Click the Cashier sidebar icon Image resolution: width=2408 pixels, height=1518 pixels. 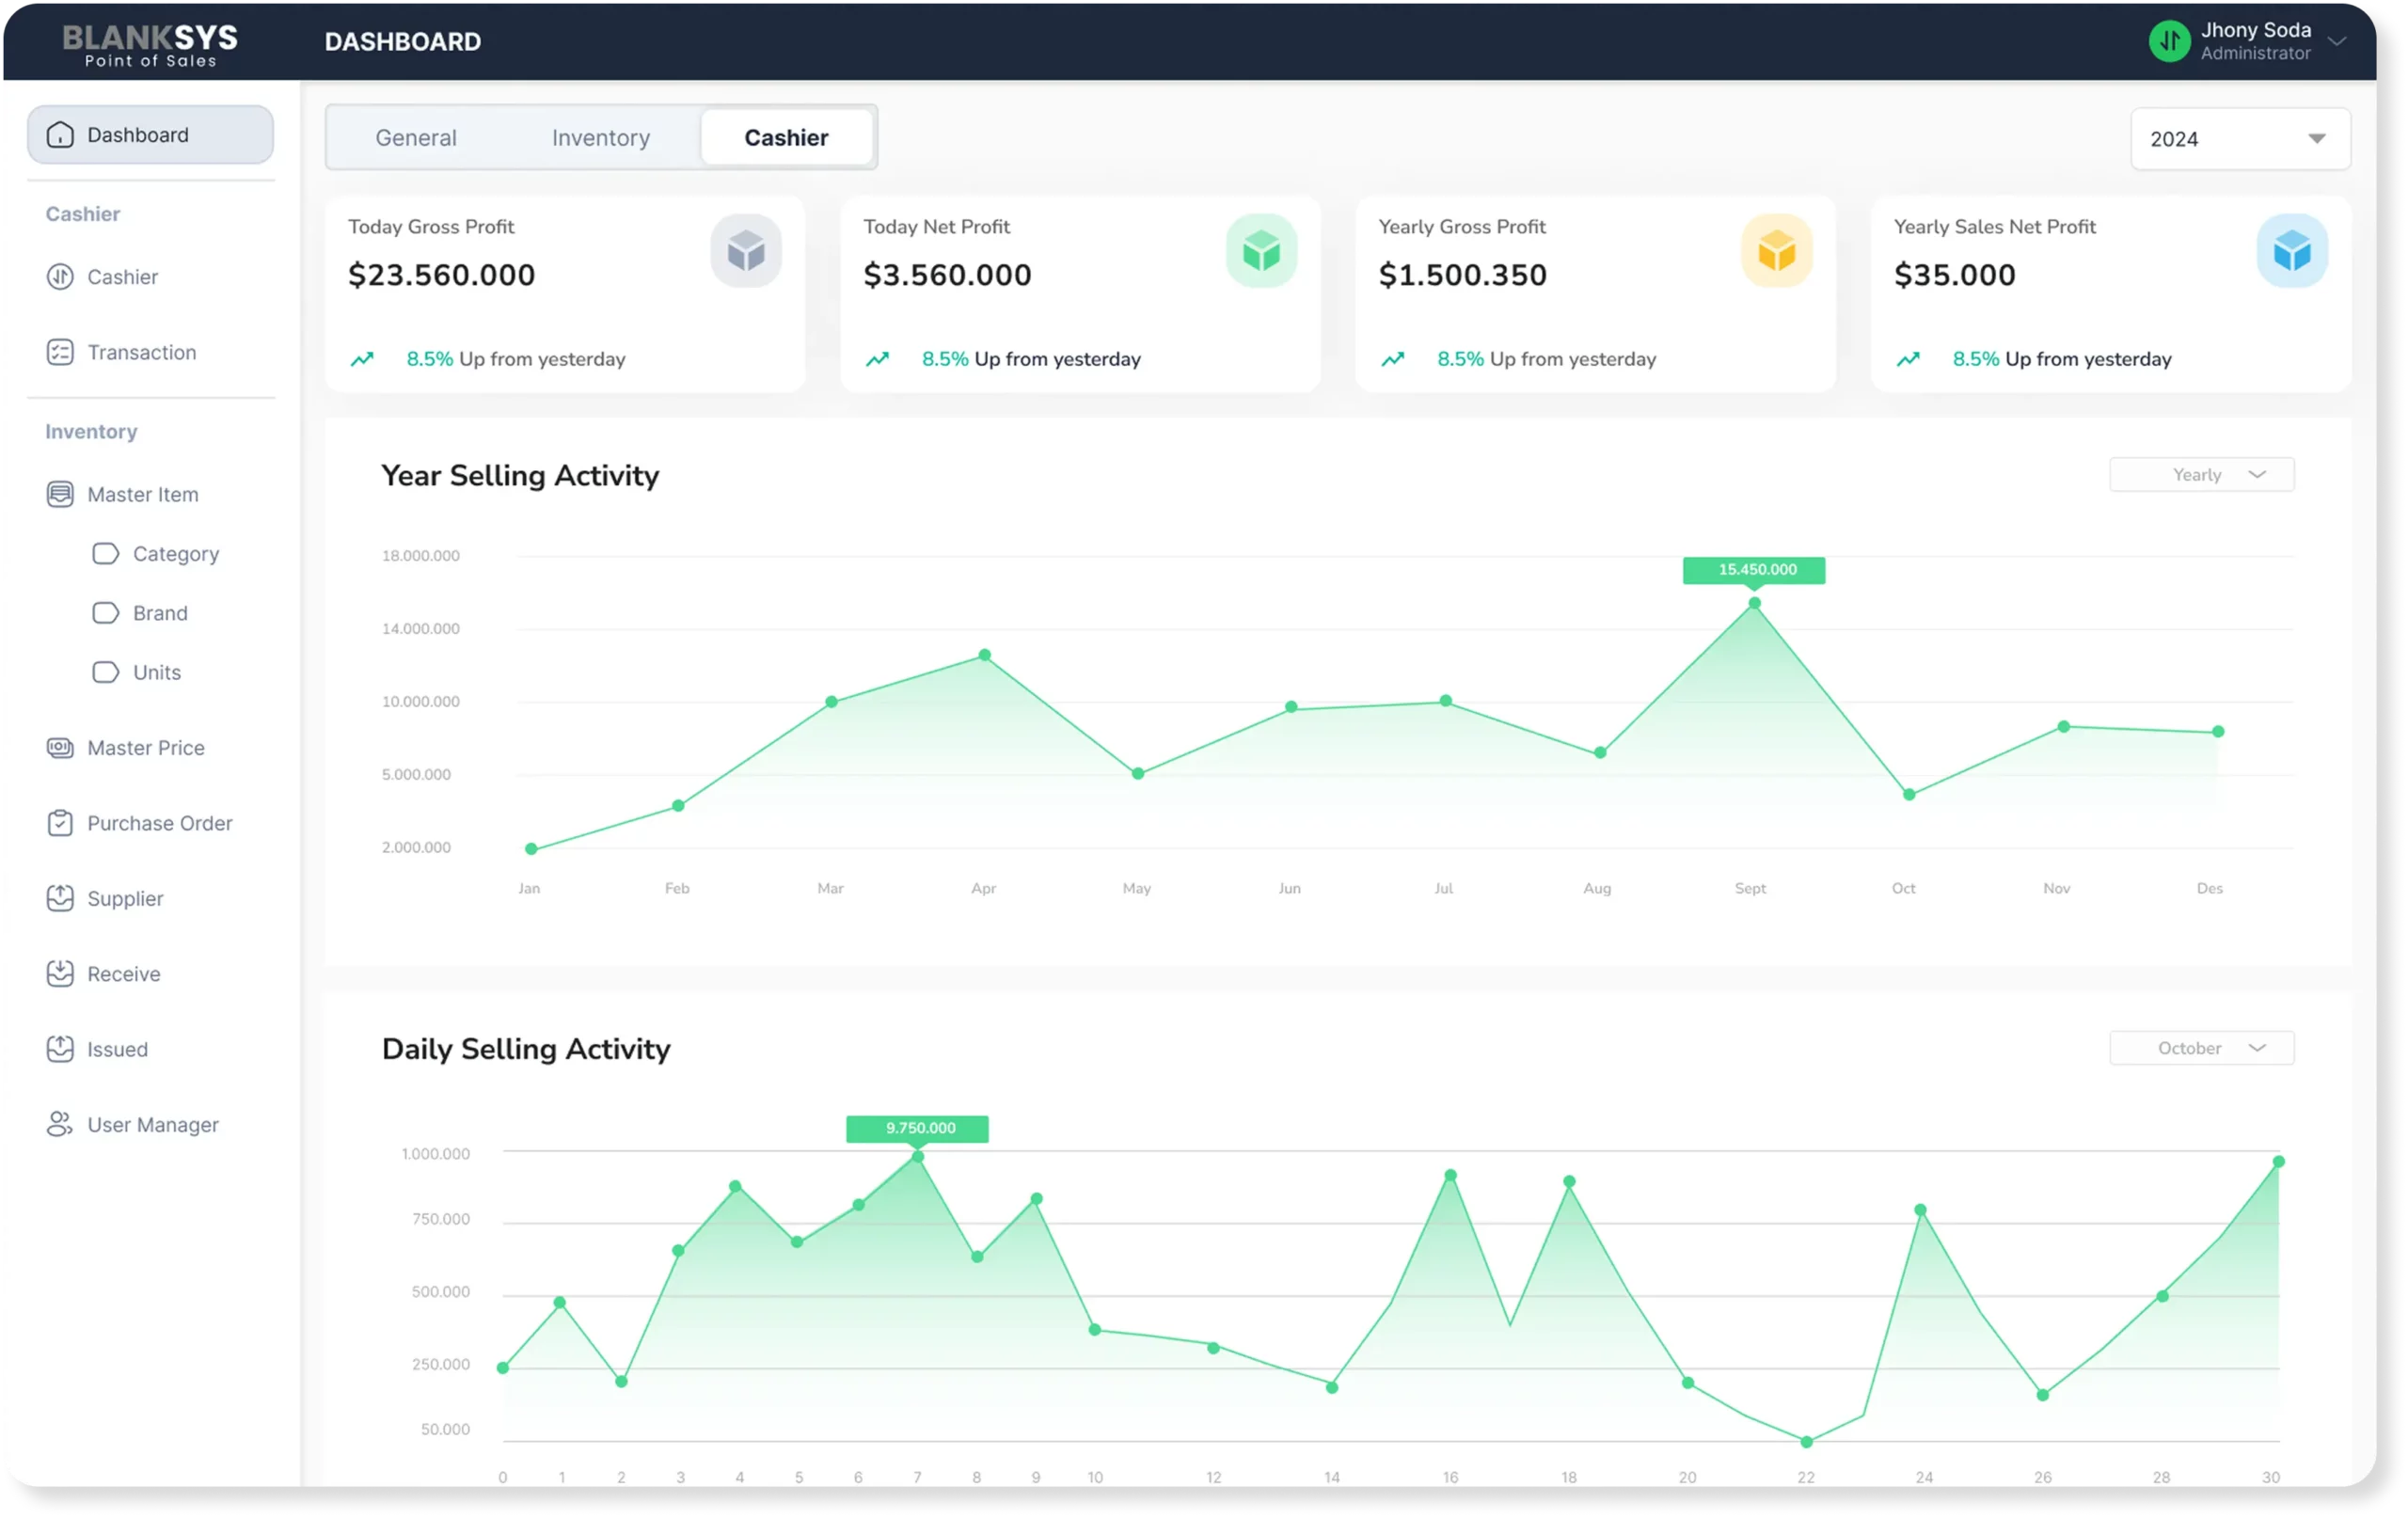tap(60, 277)
